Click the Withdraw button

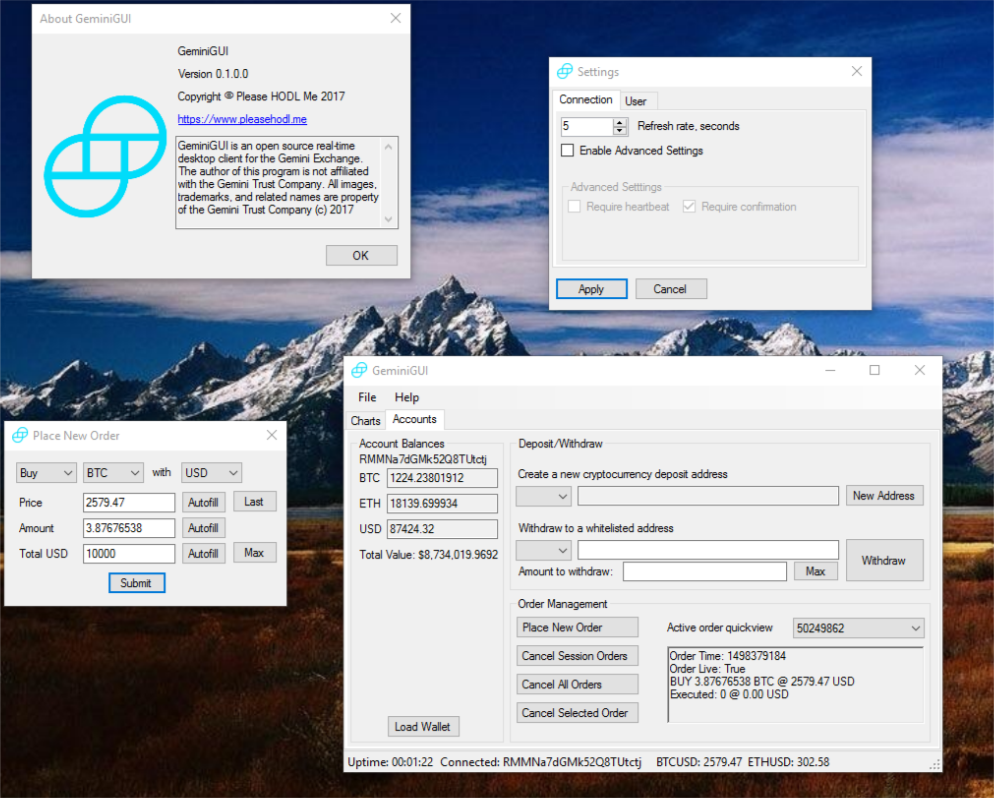coord(884,560)
